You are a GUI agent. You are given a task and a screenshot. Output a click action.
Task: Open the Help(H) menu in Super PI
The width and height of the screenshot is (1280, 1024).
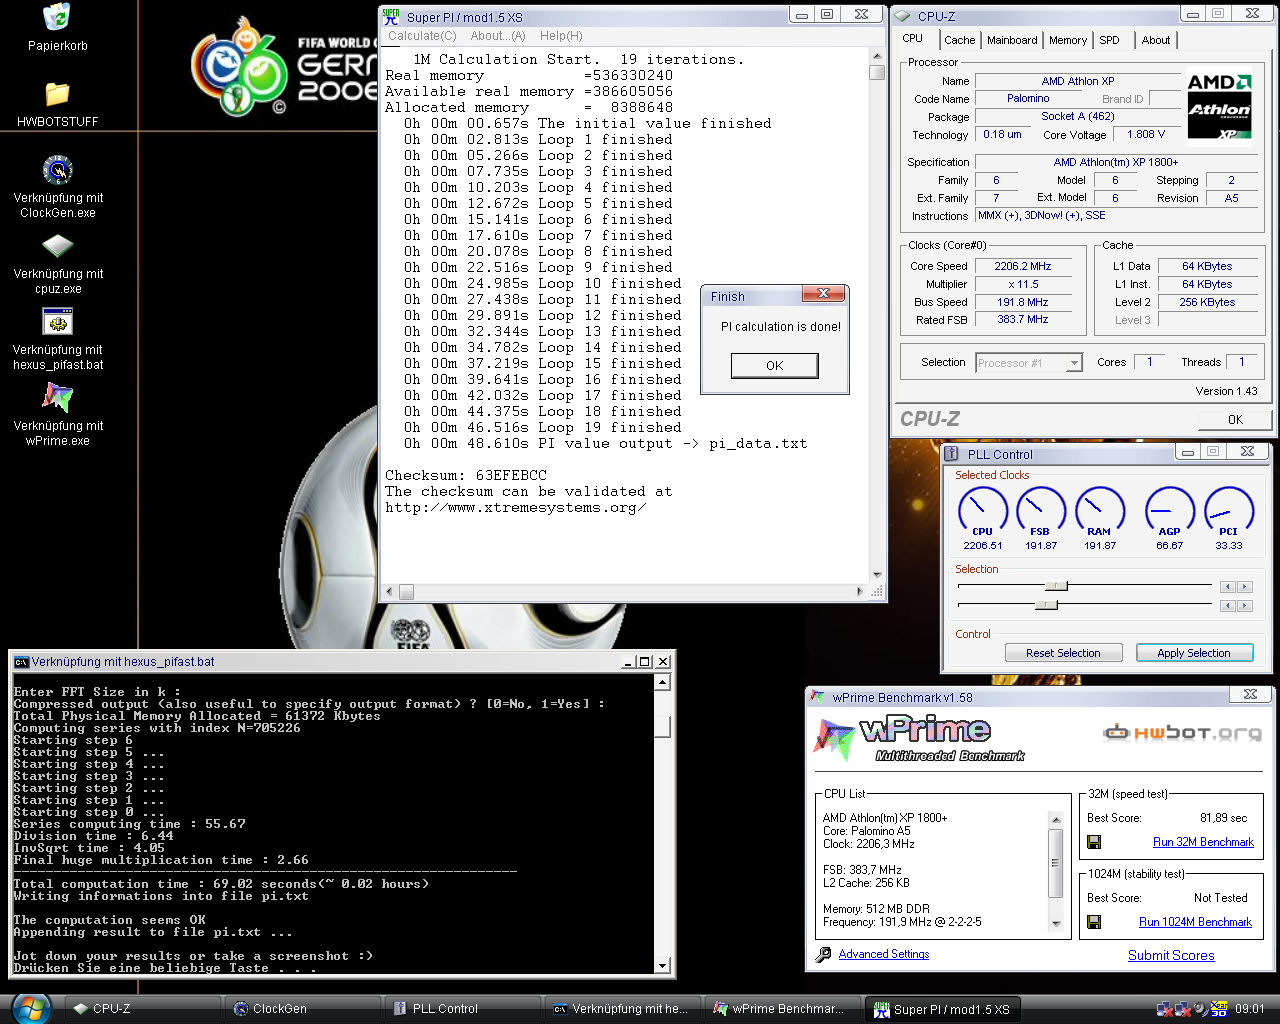pyautogui.click(x=561, y=36)
